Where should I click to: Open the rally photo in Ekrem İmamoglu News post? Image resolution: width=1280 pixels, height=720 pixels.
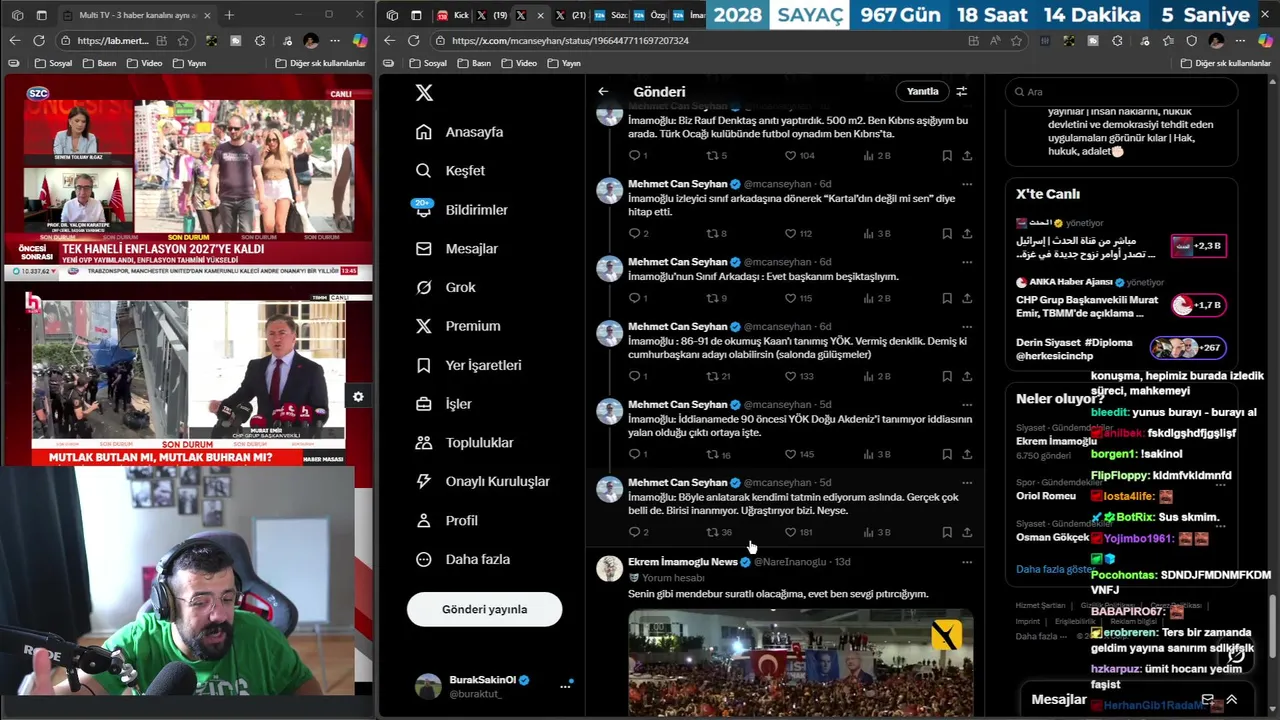(800, 662)
